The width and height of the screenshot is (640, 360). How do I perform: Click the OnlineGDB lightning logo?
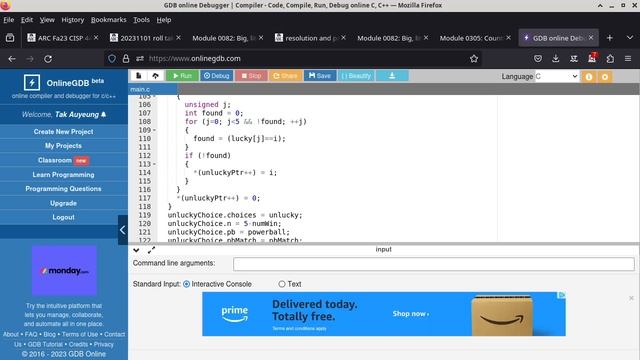point(32,82)
